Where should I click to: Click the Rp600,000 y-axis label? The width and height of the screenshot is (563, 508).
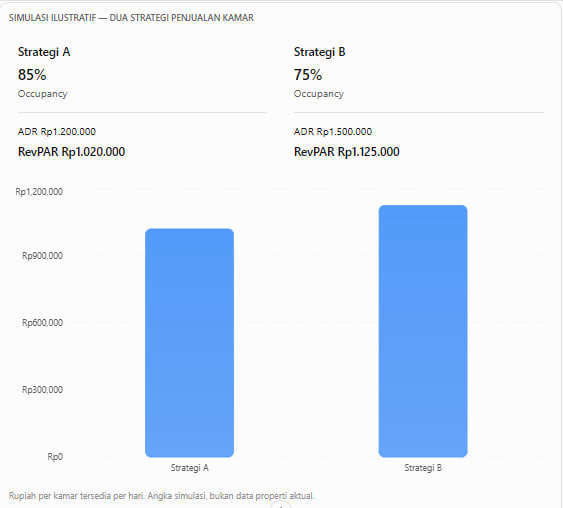click(42, 322)
